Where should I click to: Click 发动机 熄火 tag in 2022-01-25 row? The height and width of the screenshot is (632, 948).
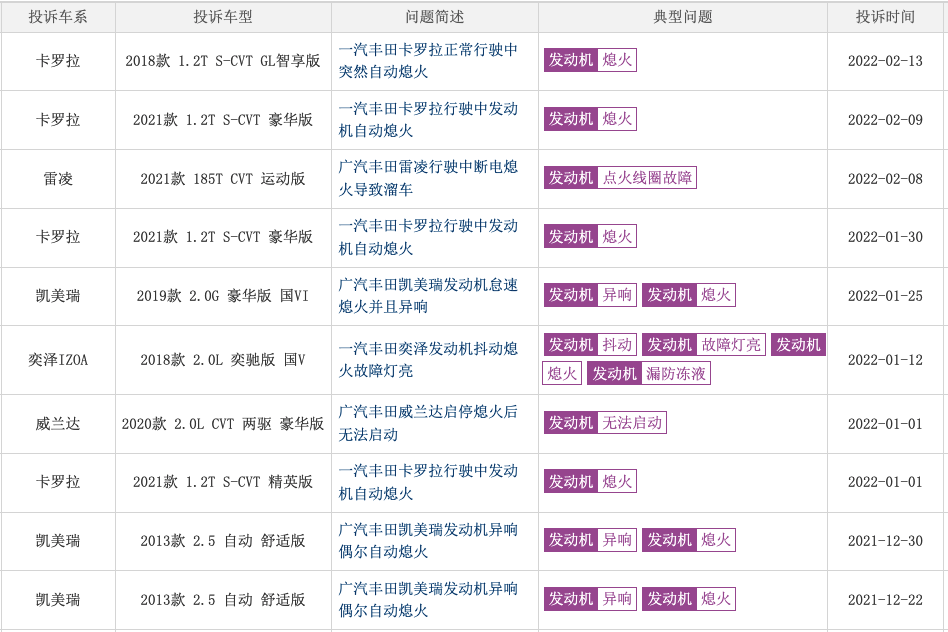point(689,295)
